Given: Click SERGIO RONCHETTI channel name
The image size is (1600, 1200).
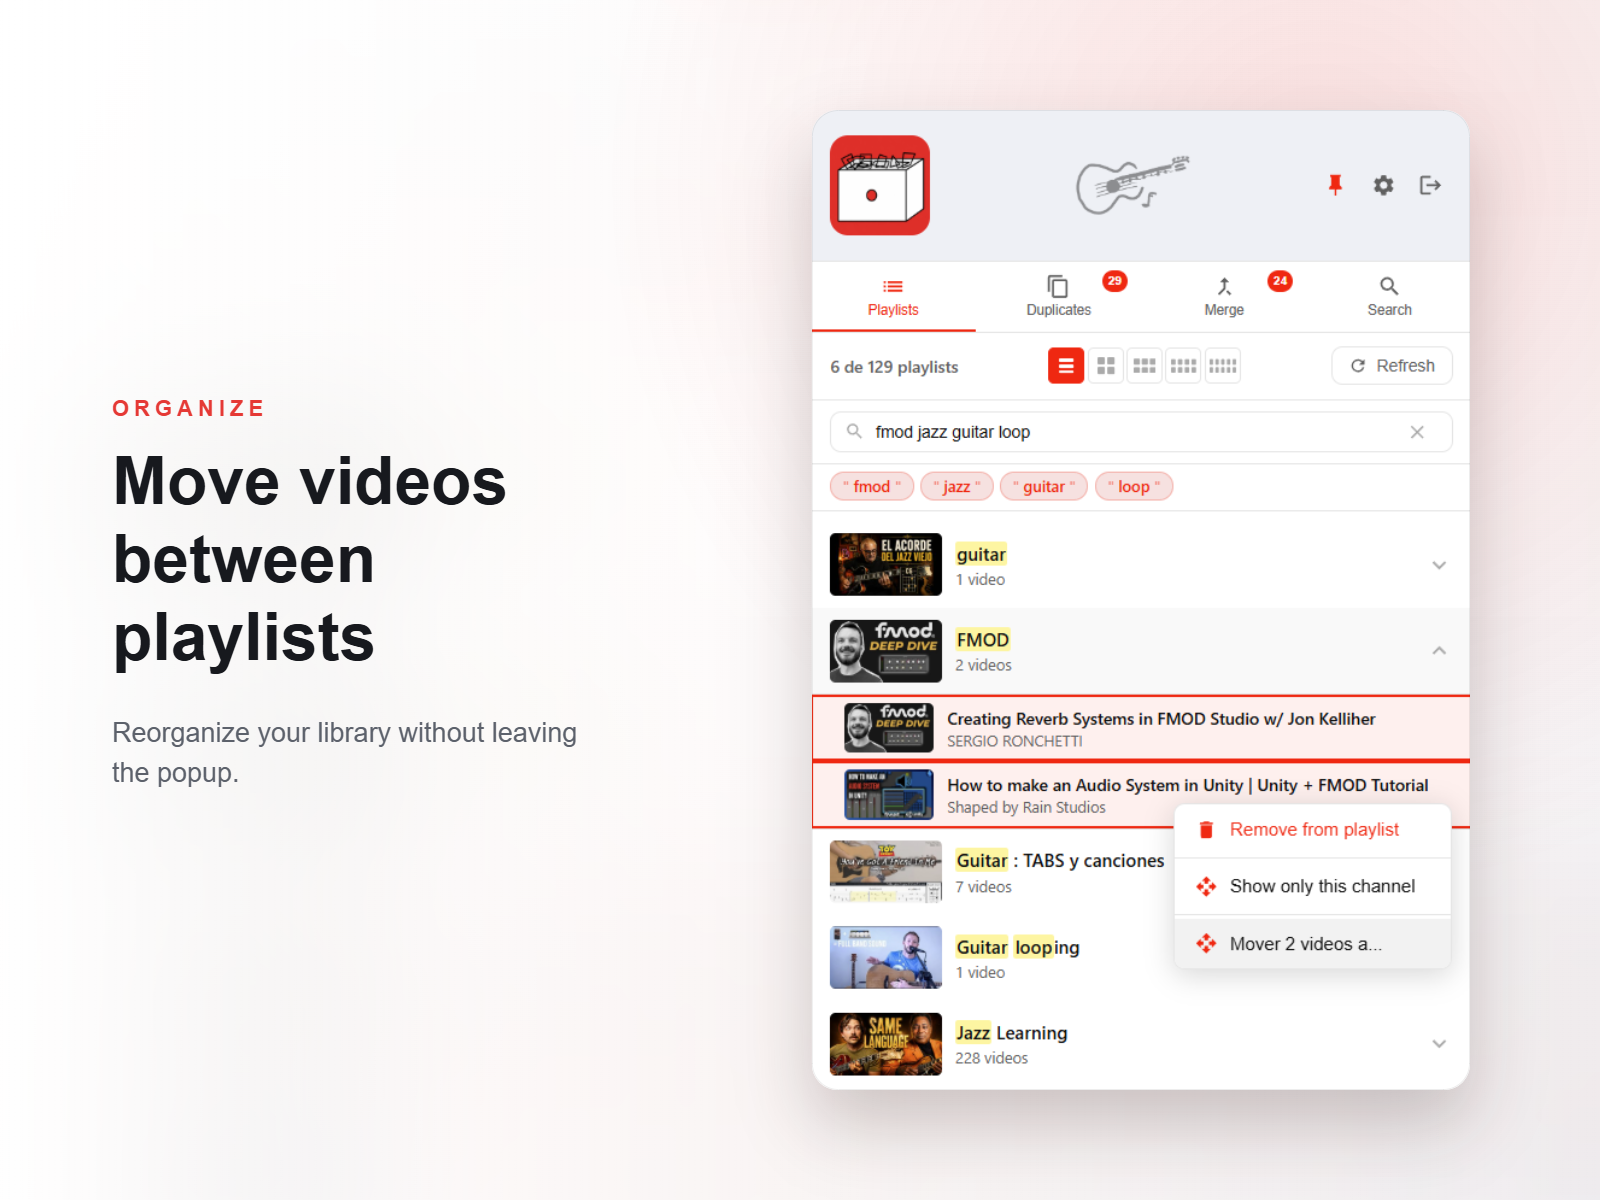Looking at the screenshot, I should click(x=1015, y=741).
